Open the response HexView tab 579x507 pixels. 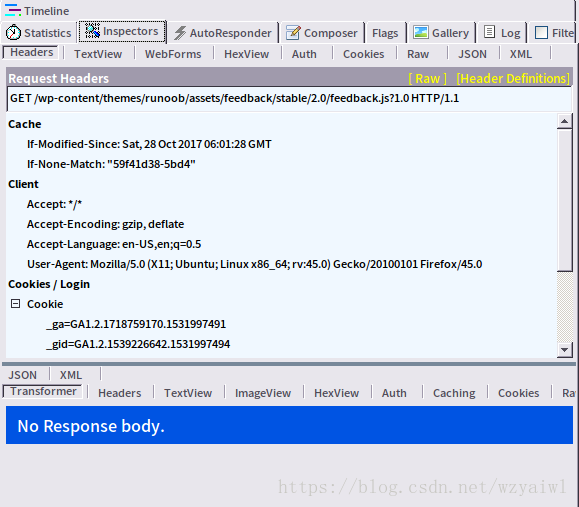(336, 393)
